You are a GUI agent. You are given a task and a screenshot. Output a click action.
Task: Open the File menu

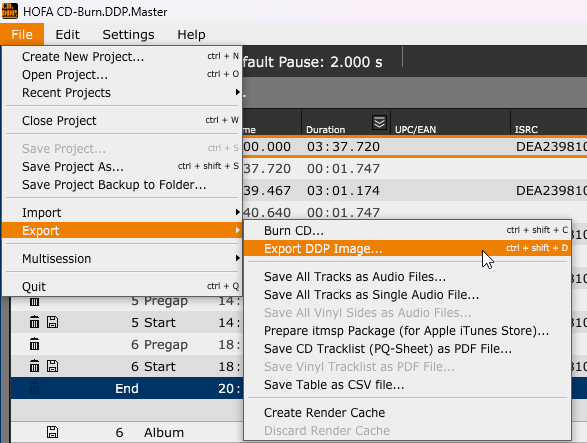coord(22,34)
